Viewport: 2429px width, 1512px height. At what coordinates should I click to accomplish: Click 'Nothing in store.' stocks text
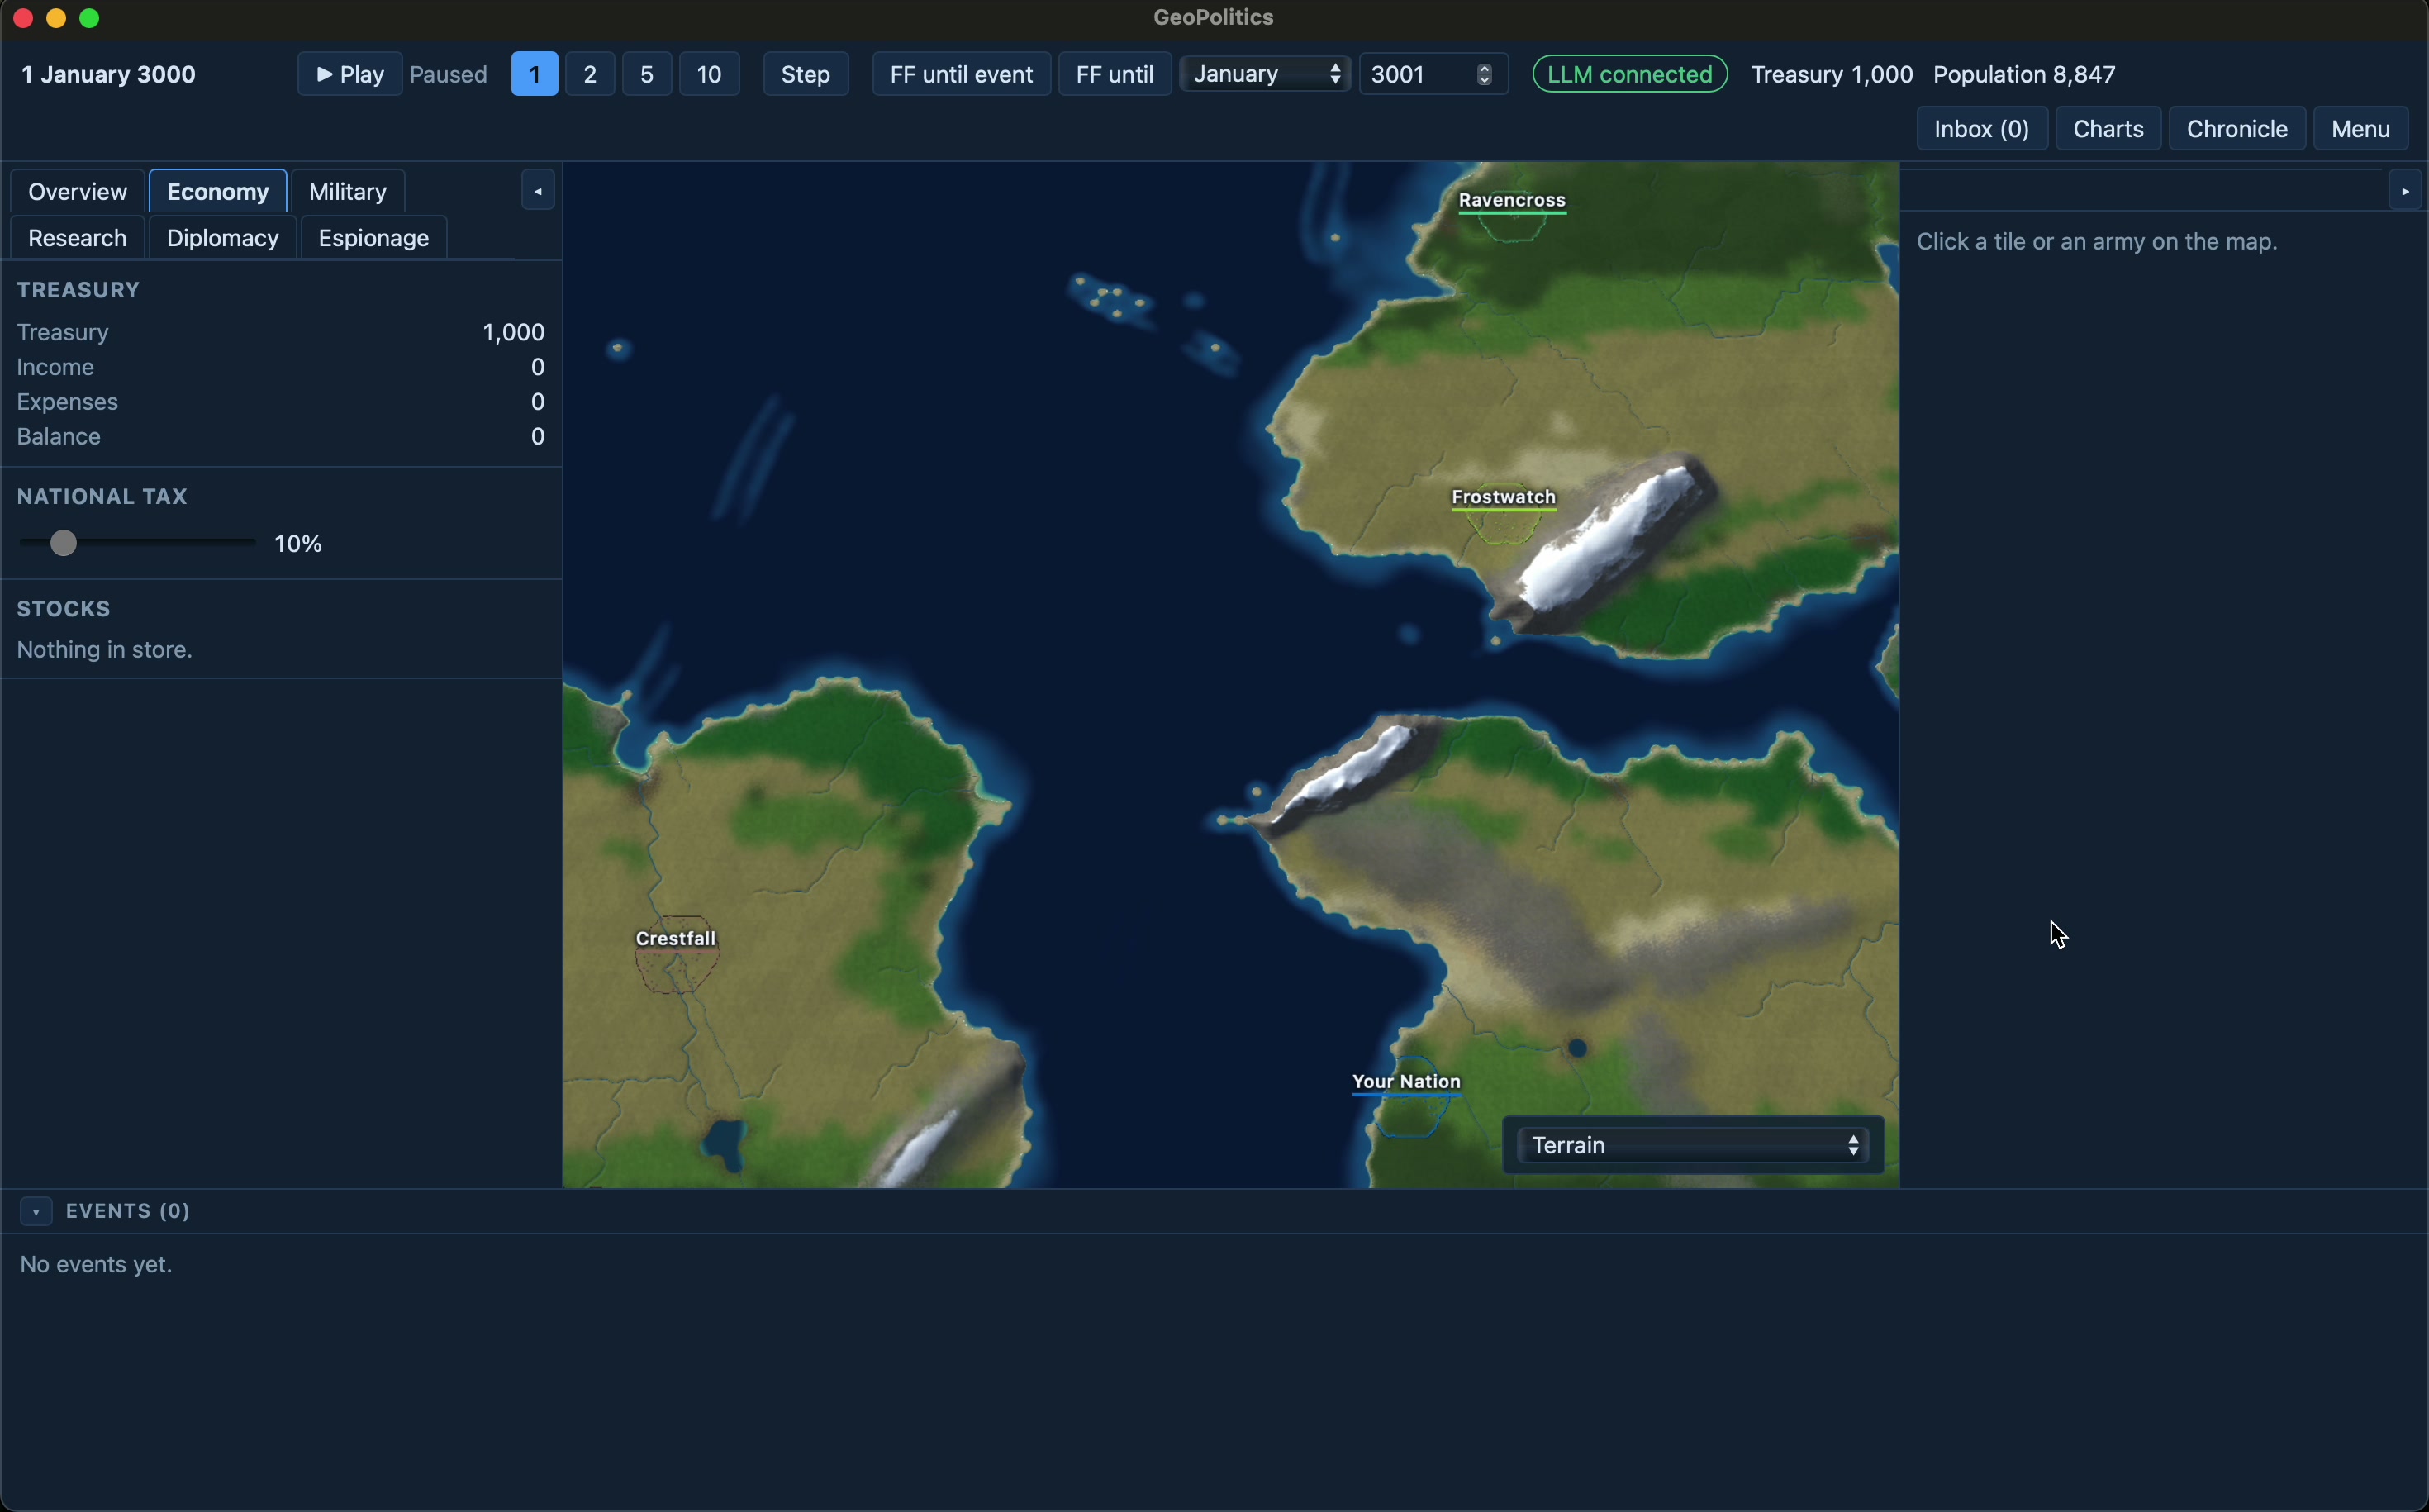tap(105, 650)
